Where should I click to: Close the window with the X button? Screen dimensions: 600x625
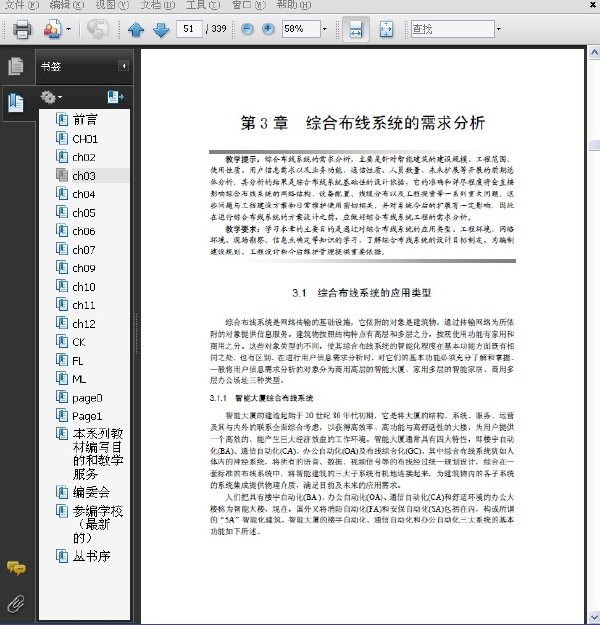[x=593, y=5]
